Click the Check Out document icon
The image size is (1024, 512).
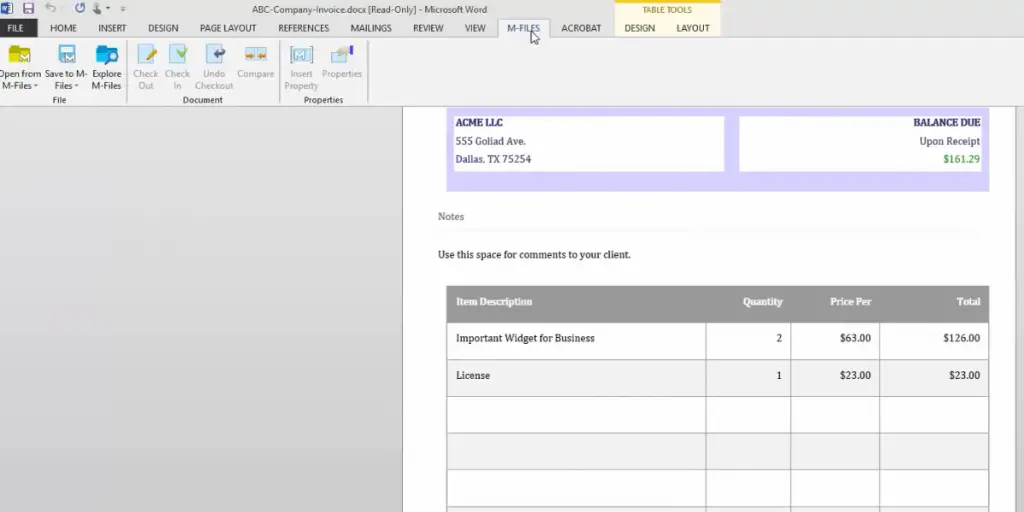click(146, 55)
